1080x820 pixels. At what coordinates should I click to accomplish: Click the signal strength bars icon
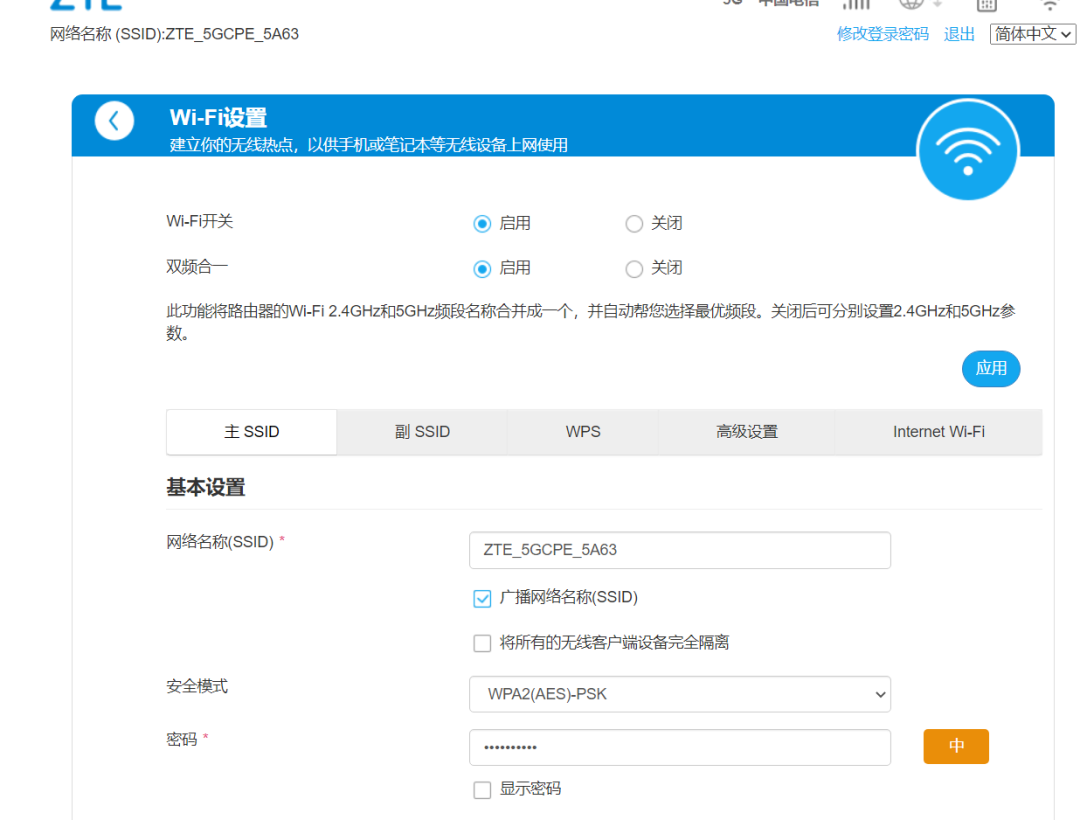click(856, 5)
